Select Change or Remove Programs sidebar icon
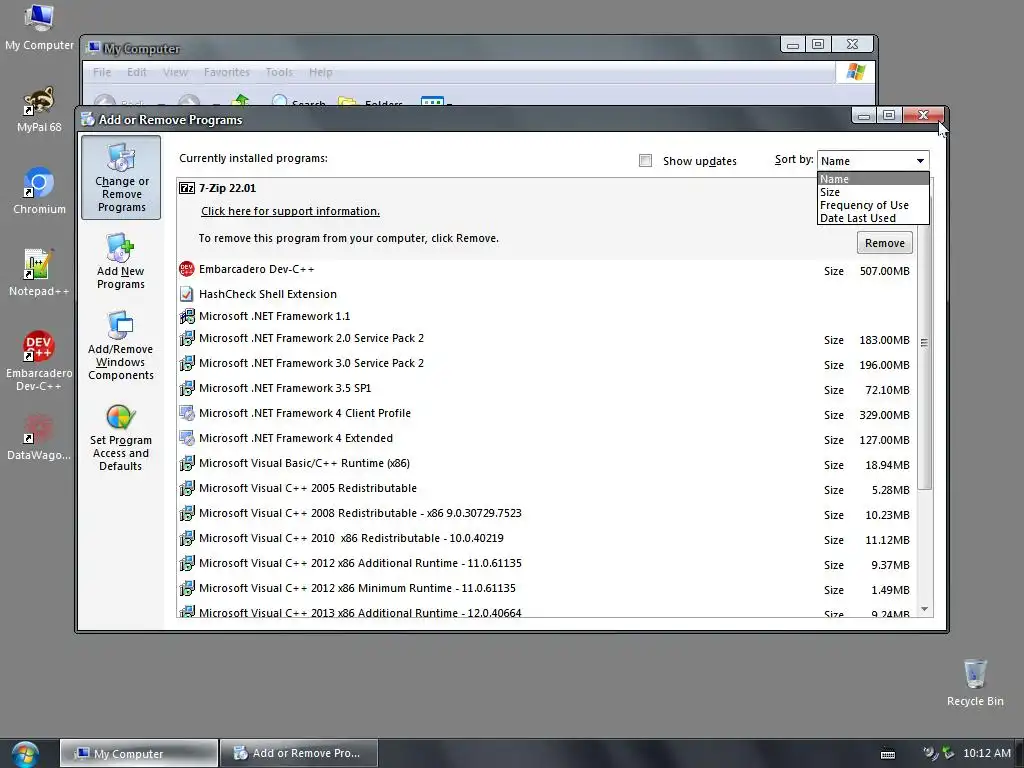 click(x=121, y=177)
